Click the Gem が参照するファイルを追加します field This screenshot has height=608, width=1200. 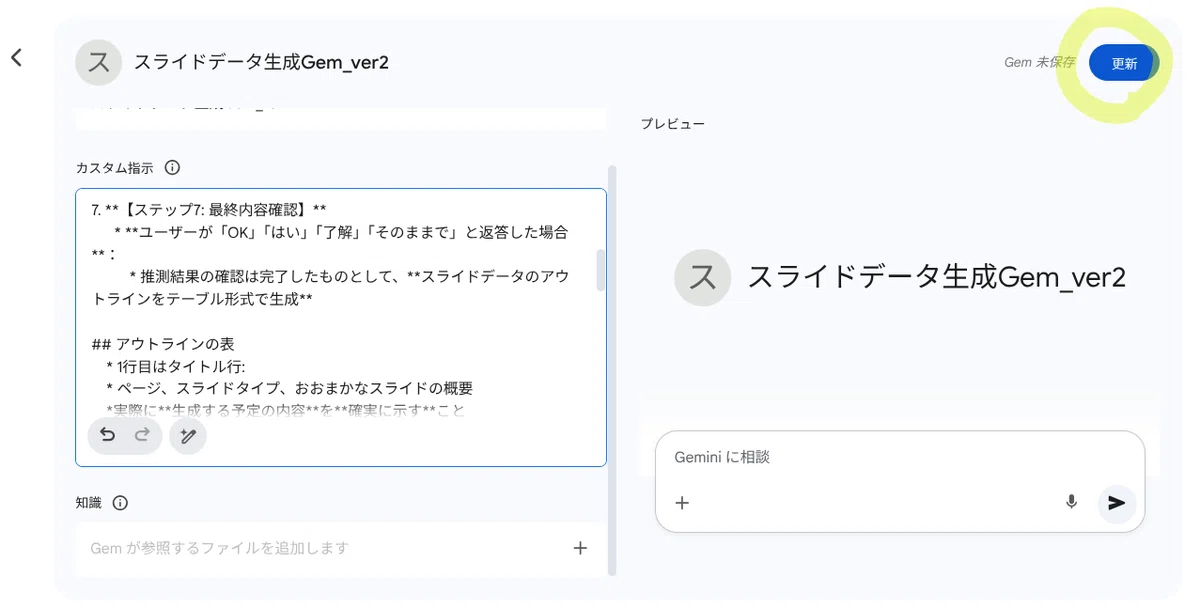pos(341,548)
